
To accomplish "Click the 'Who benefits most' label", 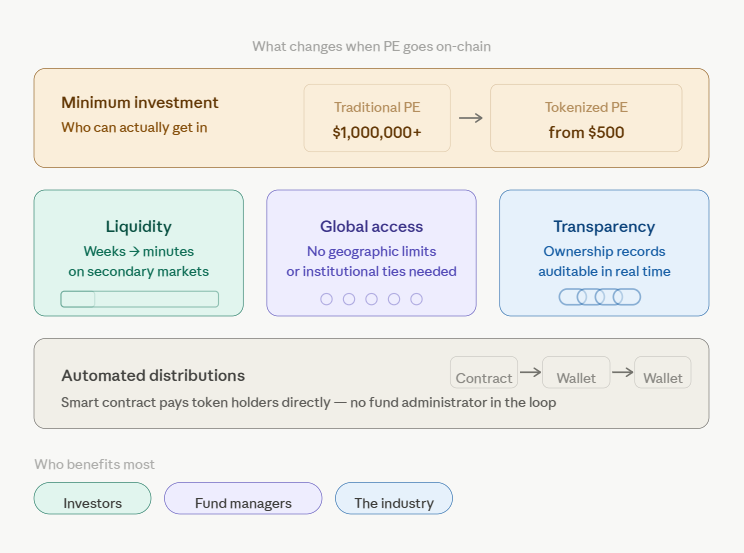I will (94, 464).
